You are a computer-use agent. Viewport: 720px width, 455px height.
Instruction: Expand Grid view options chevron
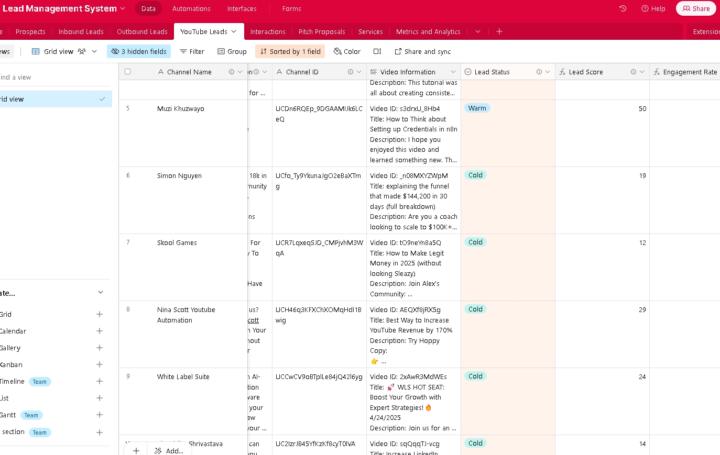click(94, 51)
